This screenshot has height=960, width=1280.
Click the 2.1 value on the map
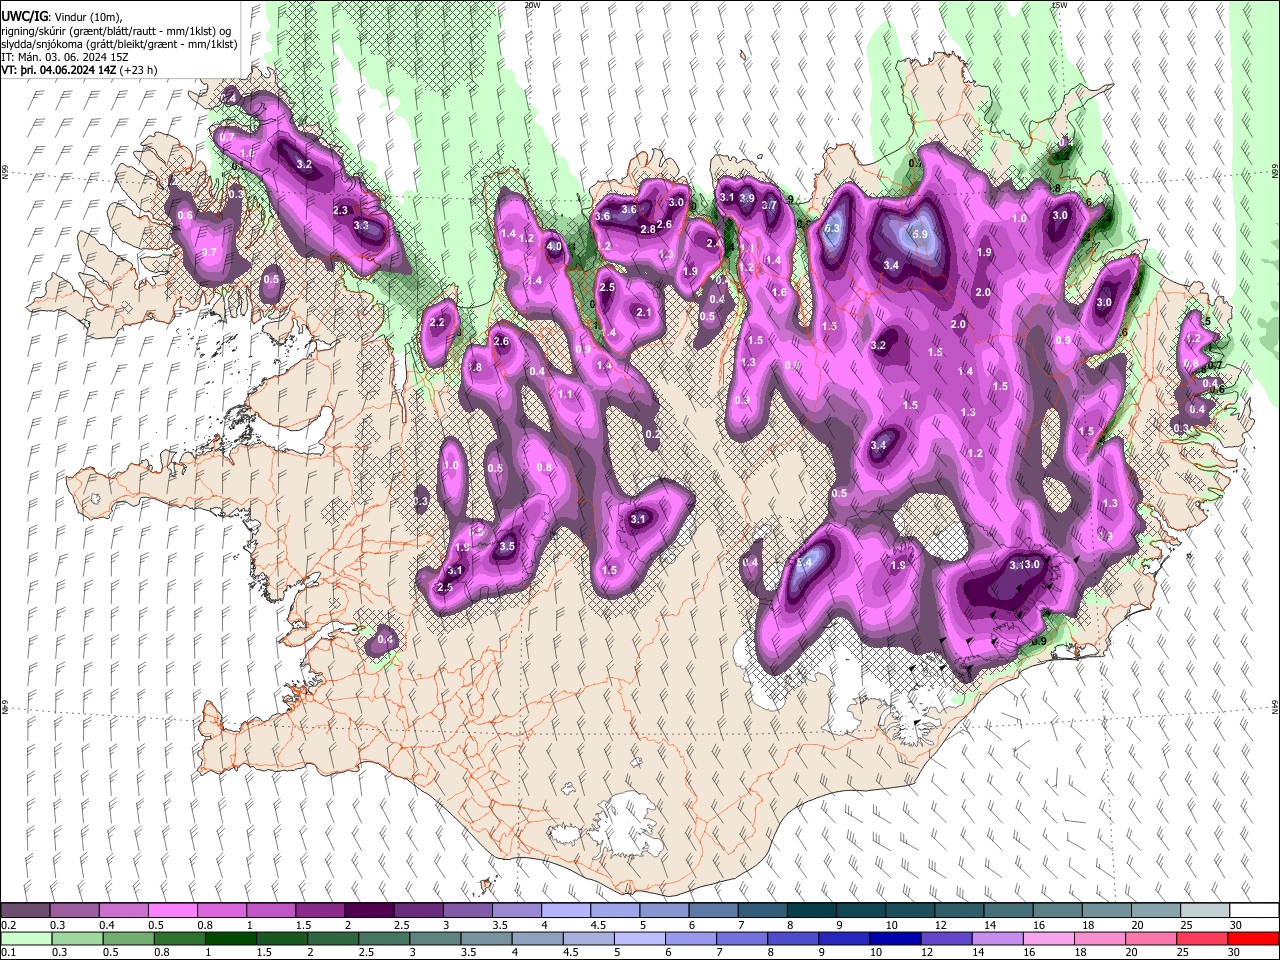[x=644, y=313]
